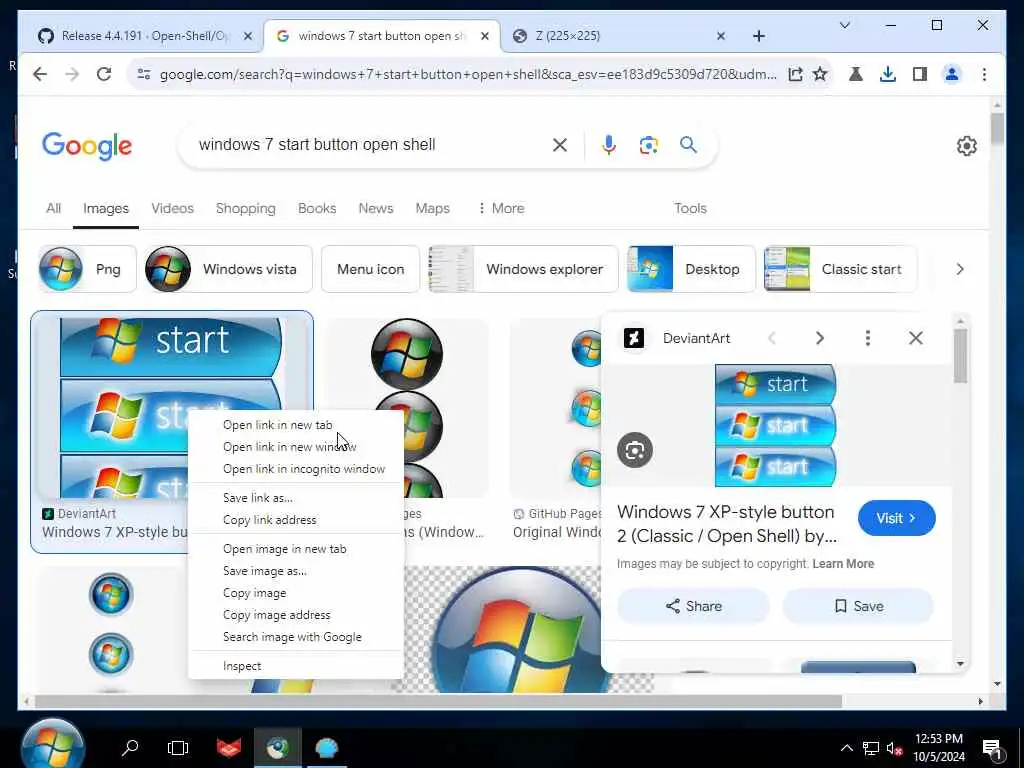
Task: Click the browser forward arrow
Action: [72, 74]
